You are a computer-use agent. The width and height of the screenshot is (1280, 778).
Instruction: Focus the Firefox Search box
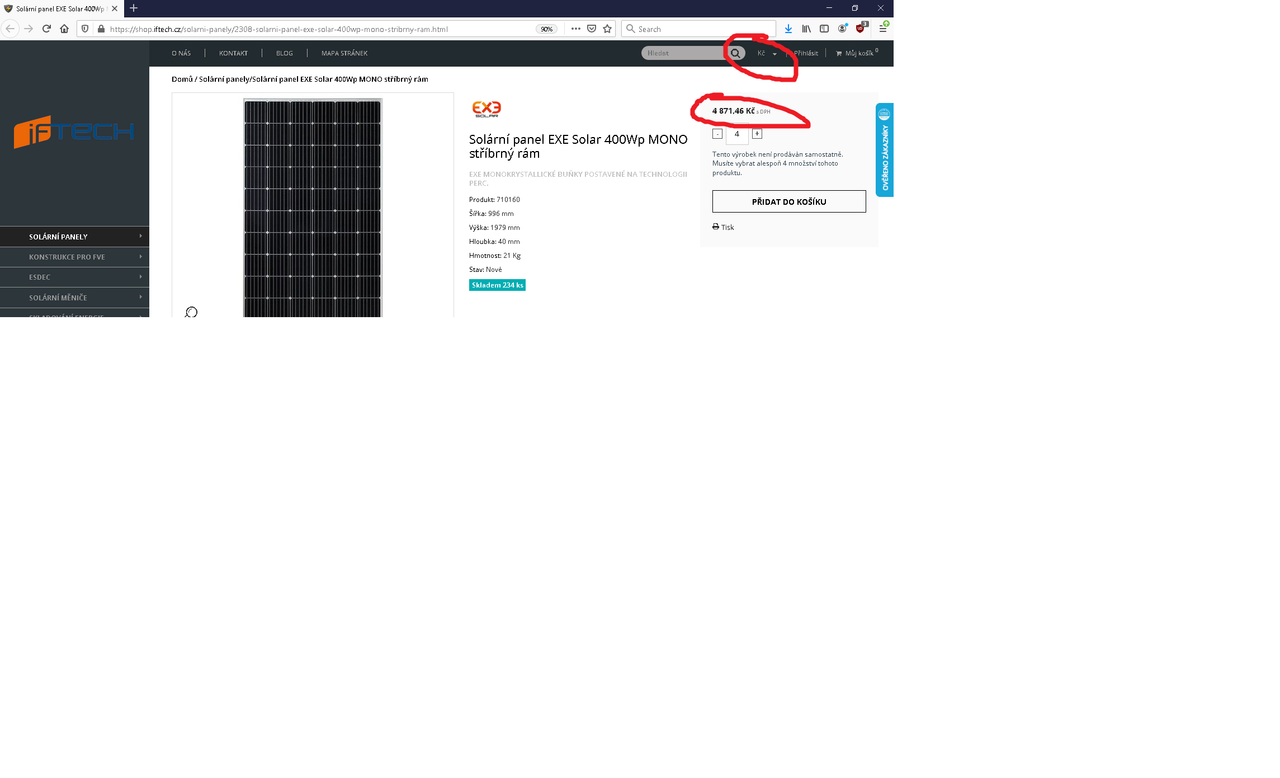698,29
